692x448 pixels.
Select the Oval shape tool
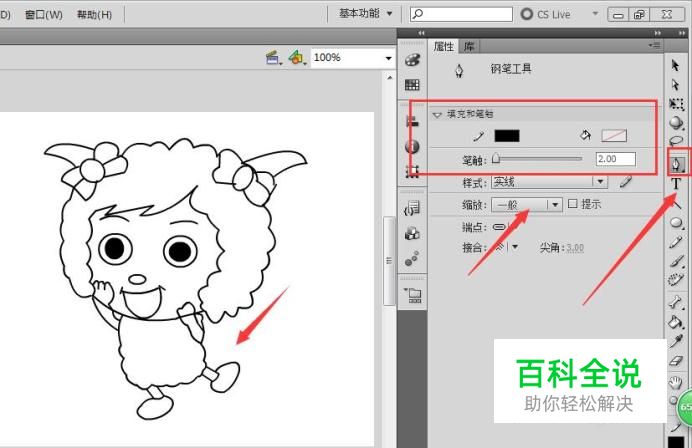(x=676, y=222)
